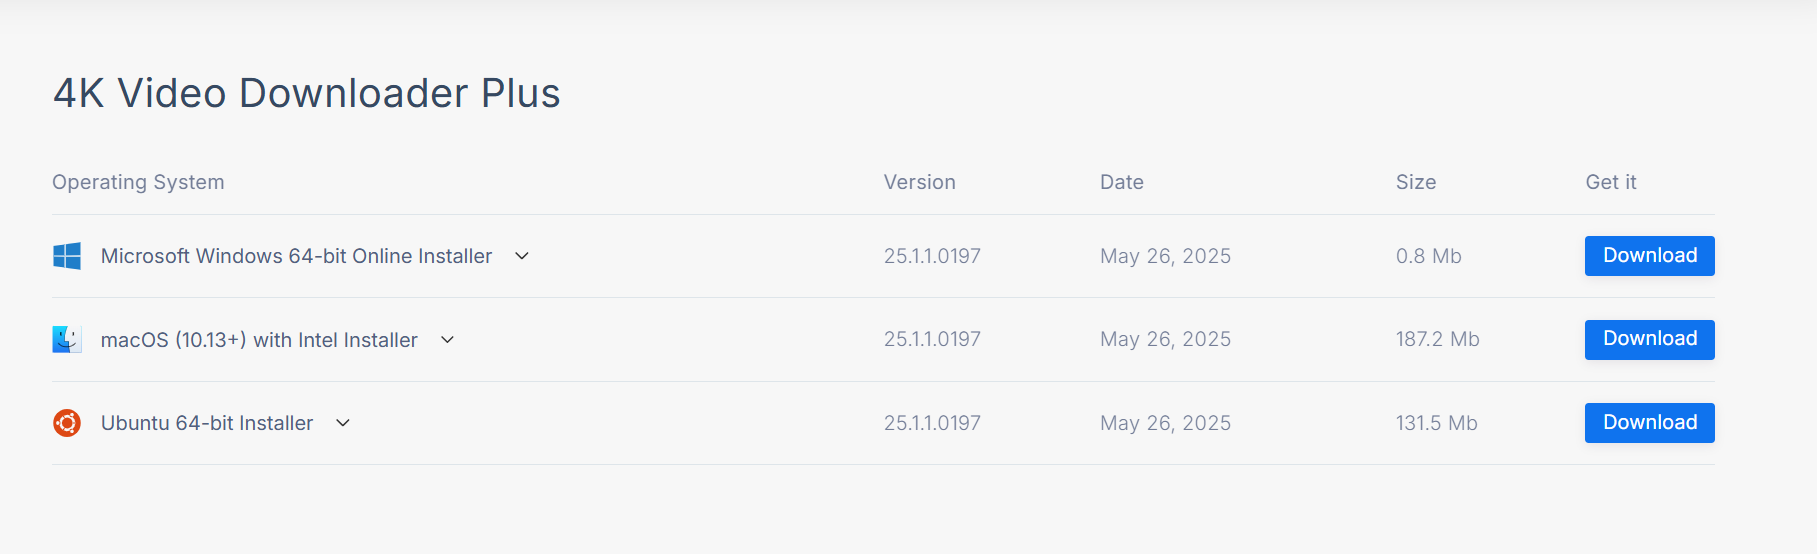Click the Operating System column header
The height and width of the screenshot is (554, 1817).
(138, 182)
